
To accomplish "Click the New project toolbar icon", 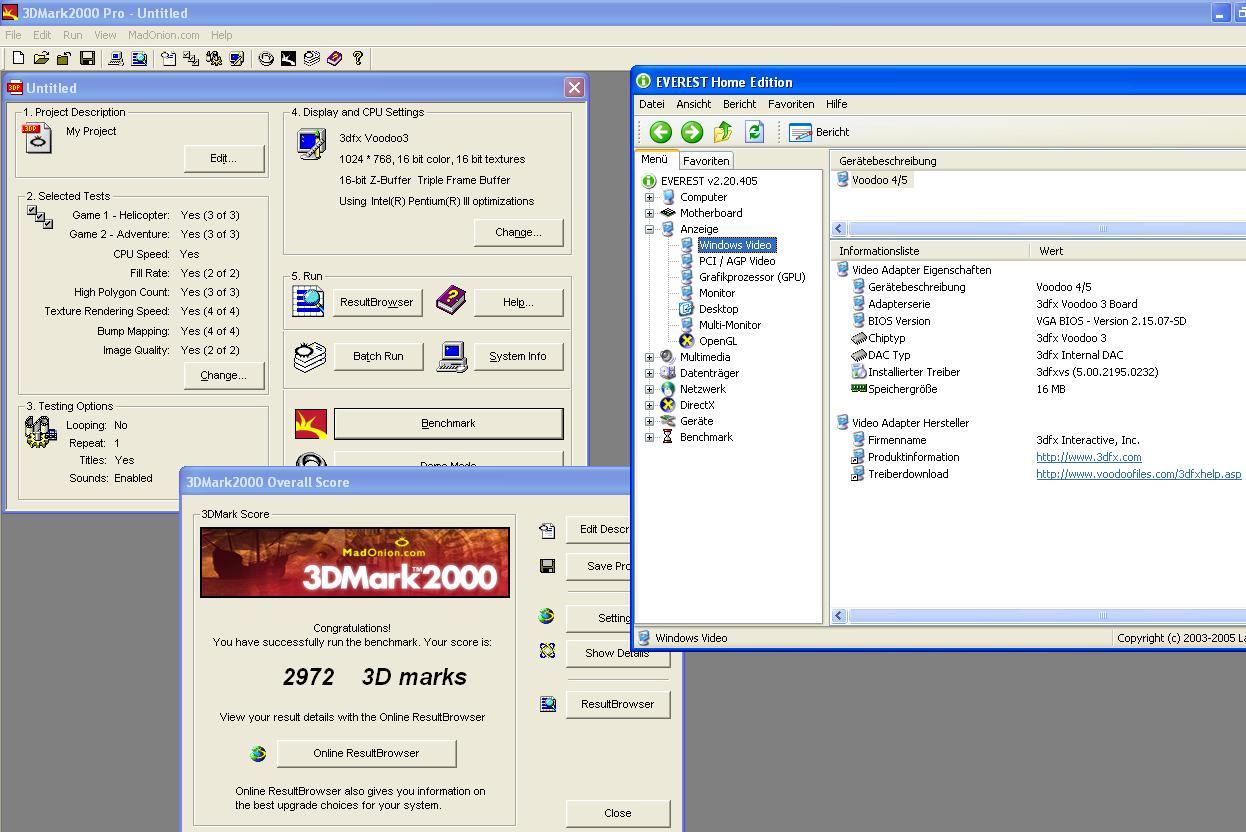I will click(18, 59).
